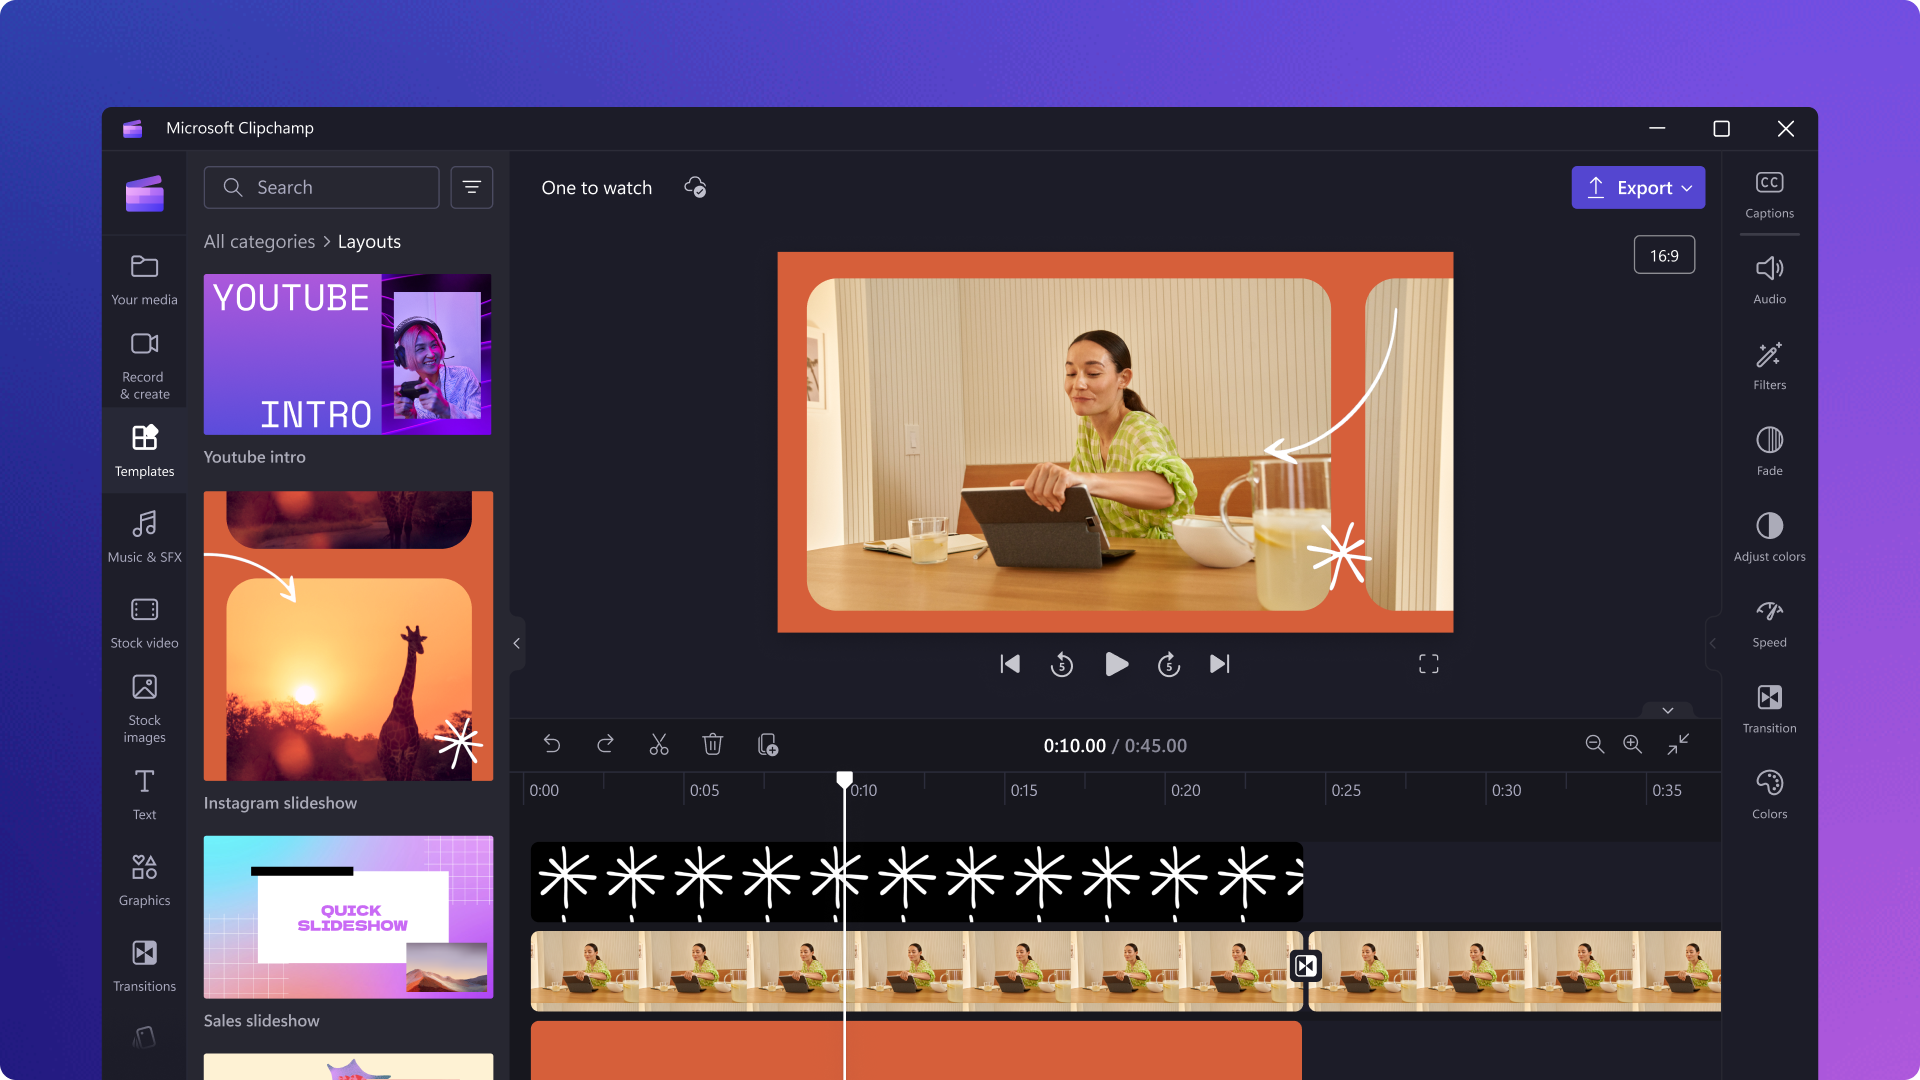Select the Speed tool
Viewport: 1920px width, 1080px height.
[1768, 621]
